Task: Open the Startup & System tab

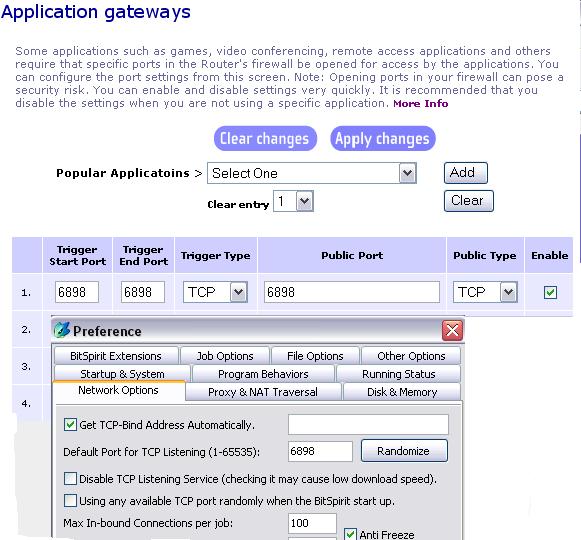Action: pyautogui.click(x=122, y=374)
